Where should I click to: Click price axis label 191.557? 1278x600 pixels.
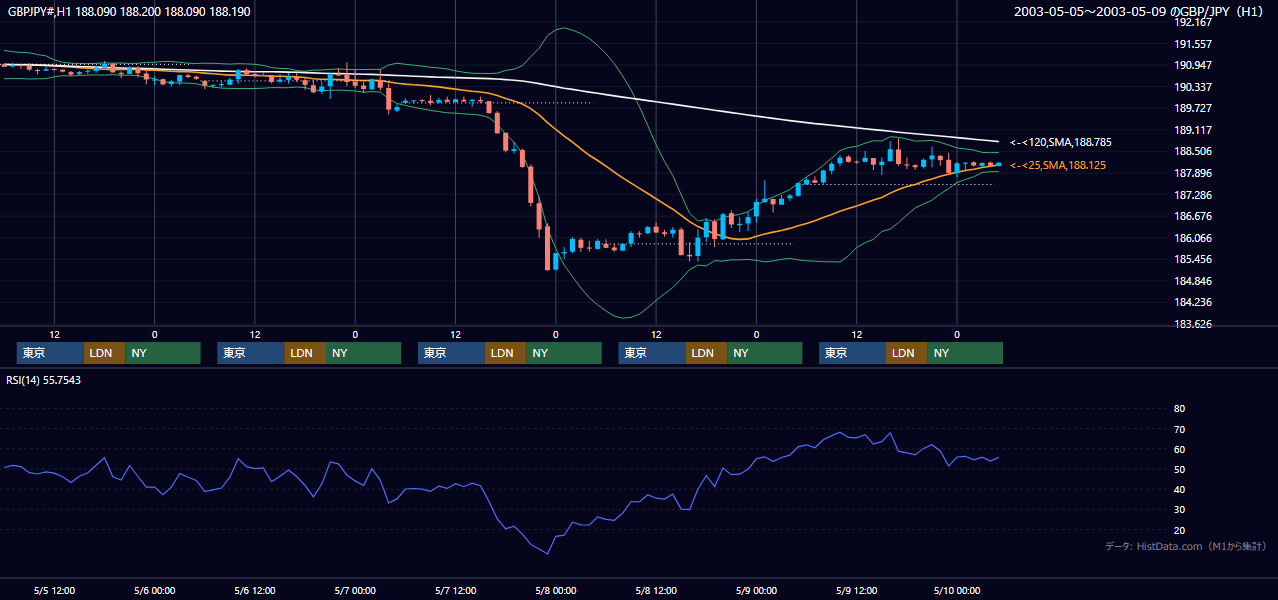[1193, 44]
